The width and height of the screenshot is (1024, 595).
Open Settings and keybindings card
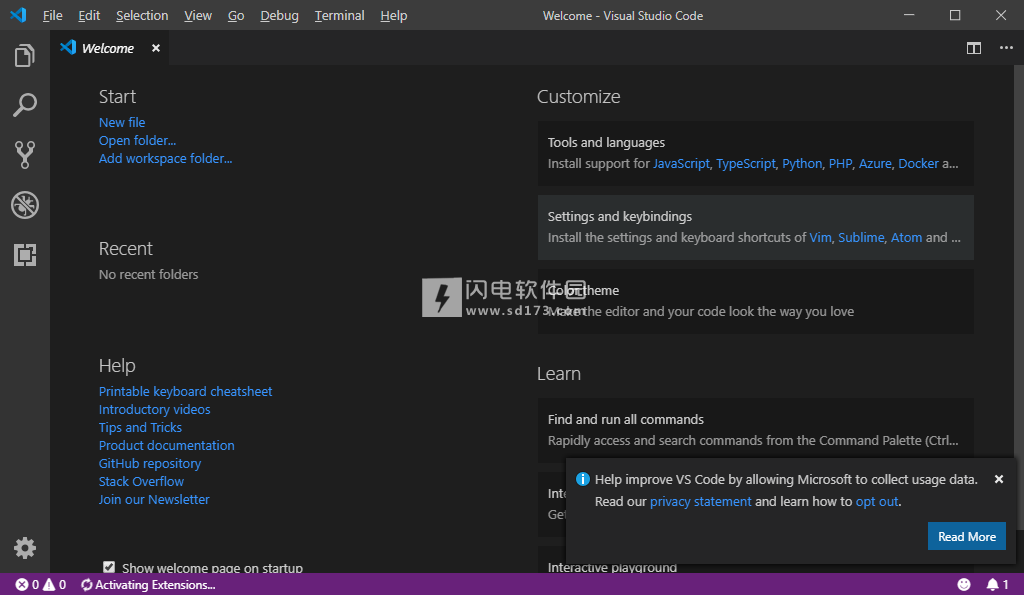click(x=756, y=227)
